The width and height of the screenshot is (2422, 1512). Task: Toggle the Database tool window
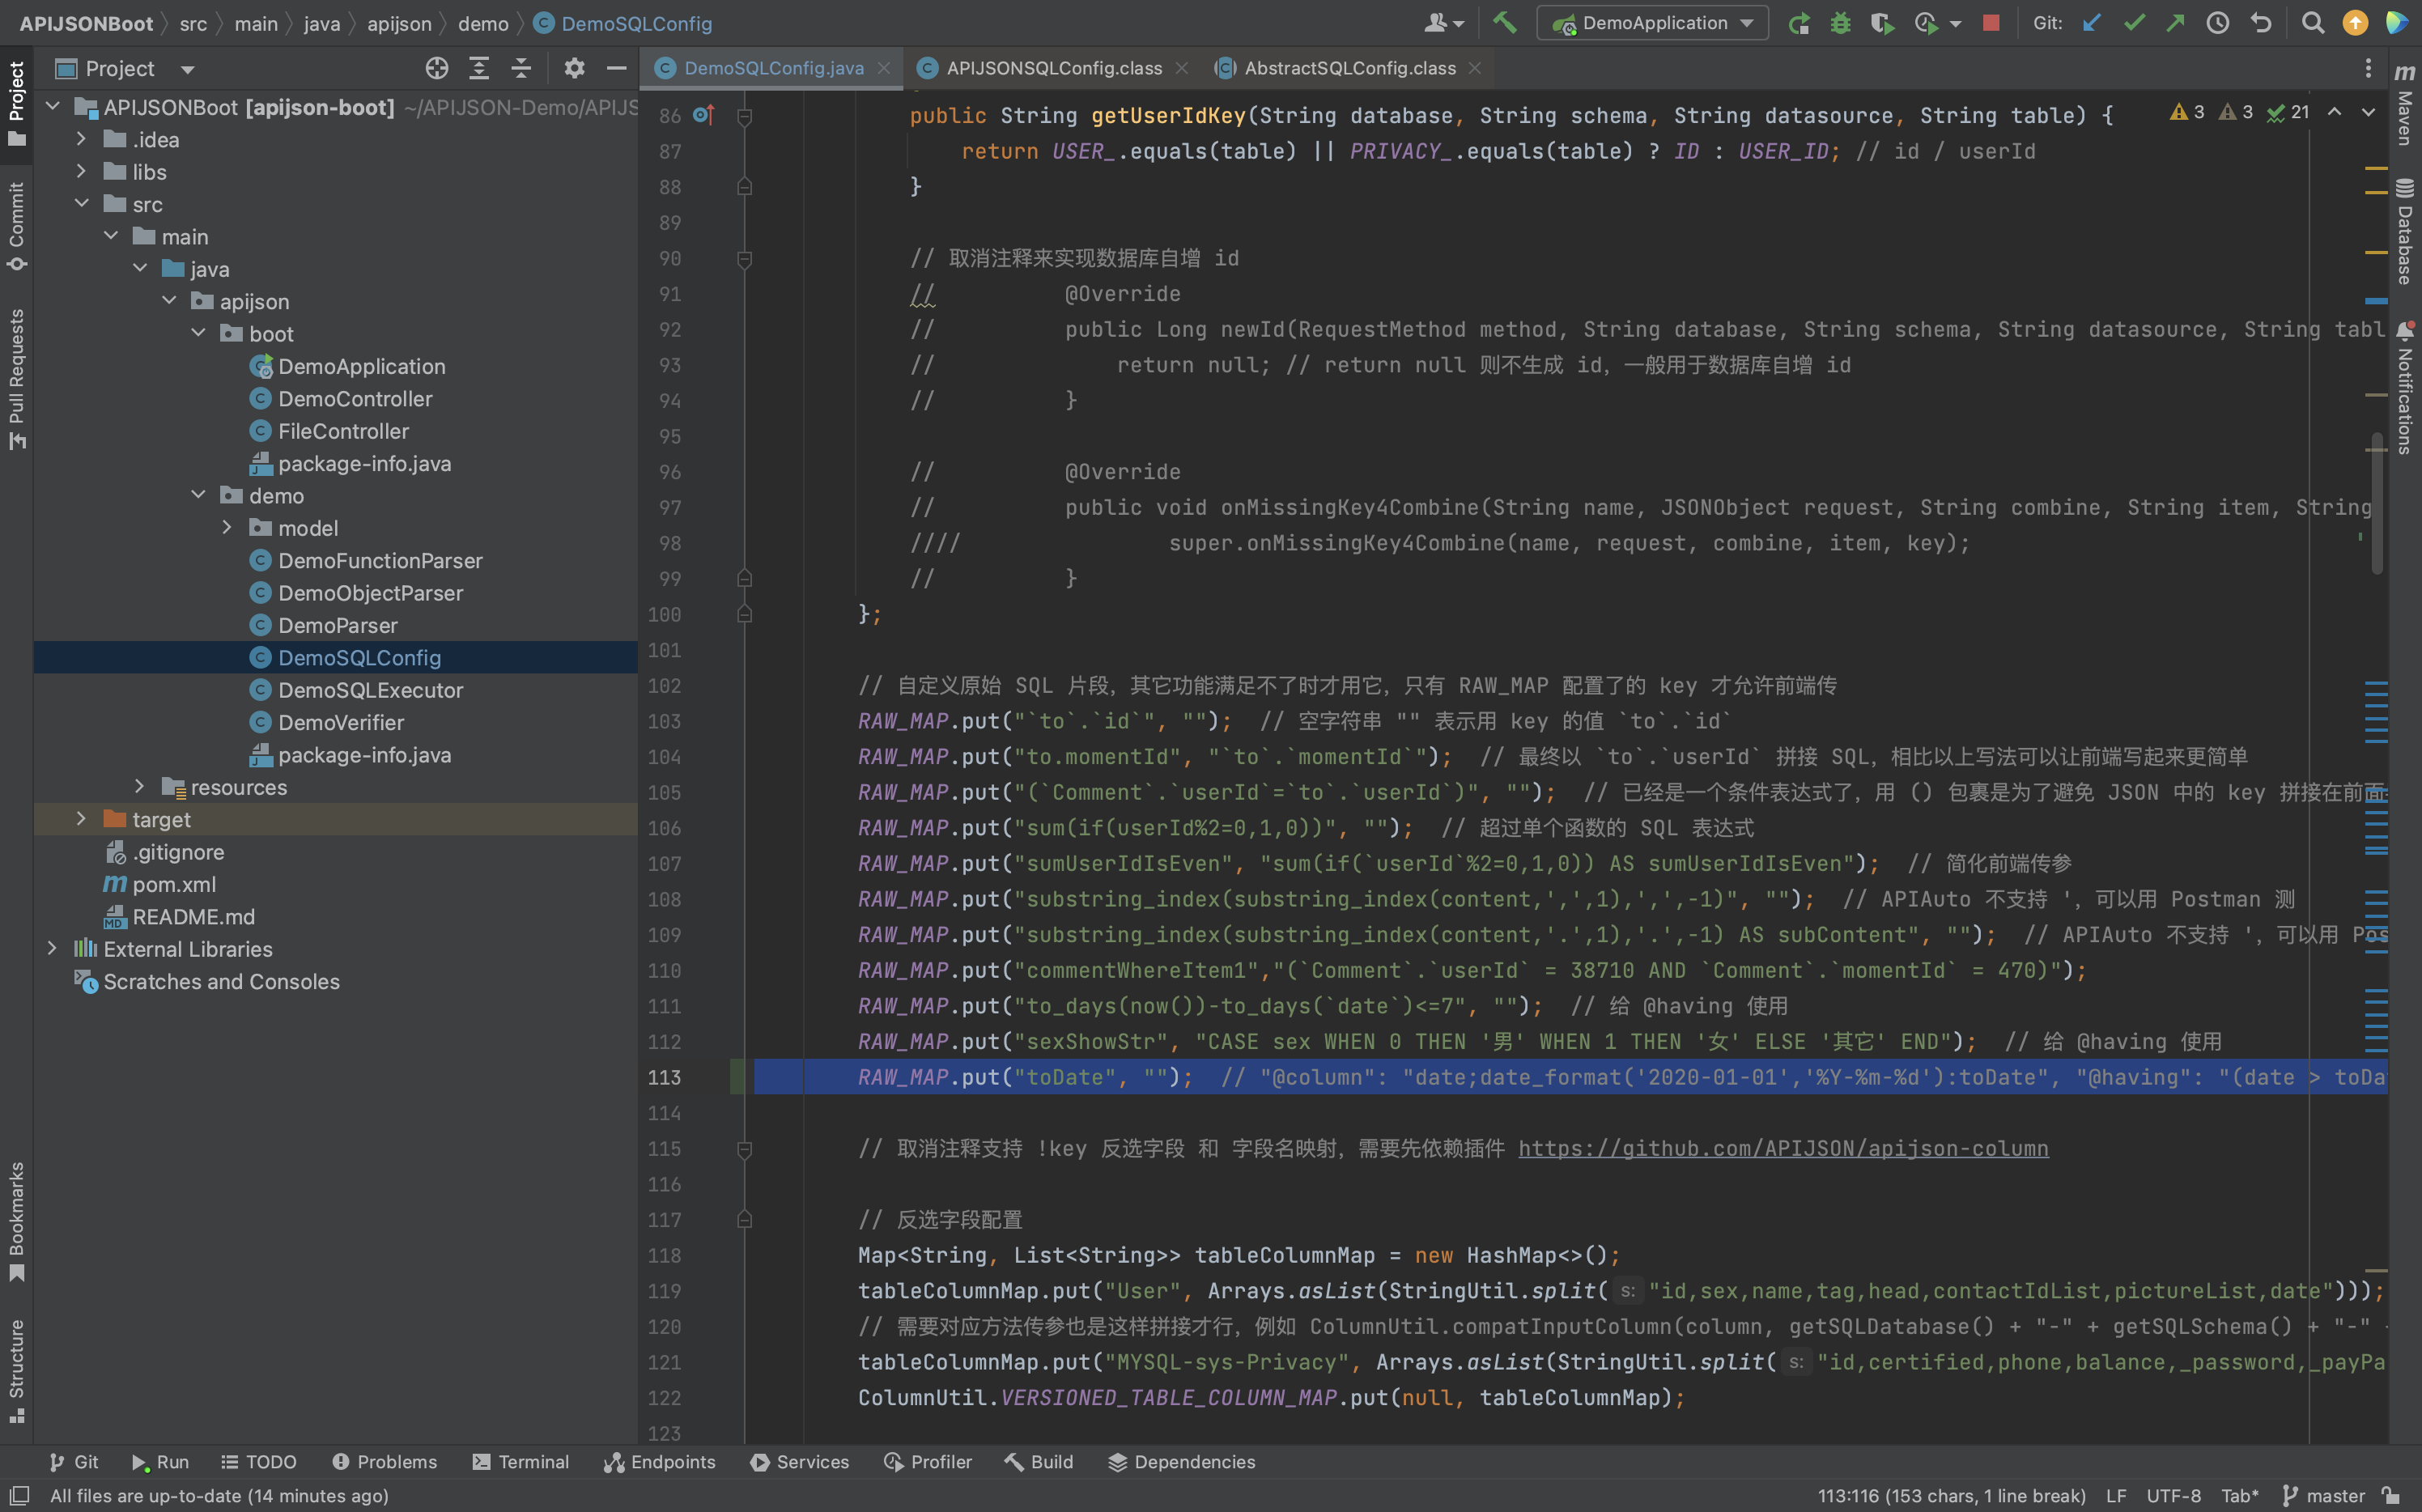(2404, 235)
